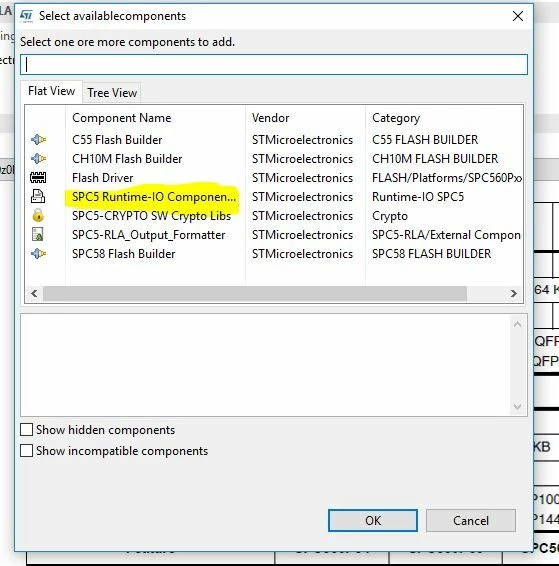Click the horizontal scrollbar right arrow
Viewport: 559px width, 566px height.
click(514, 293)
